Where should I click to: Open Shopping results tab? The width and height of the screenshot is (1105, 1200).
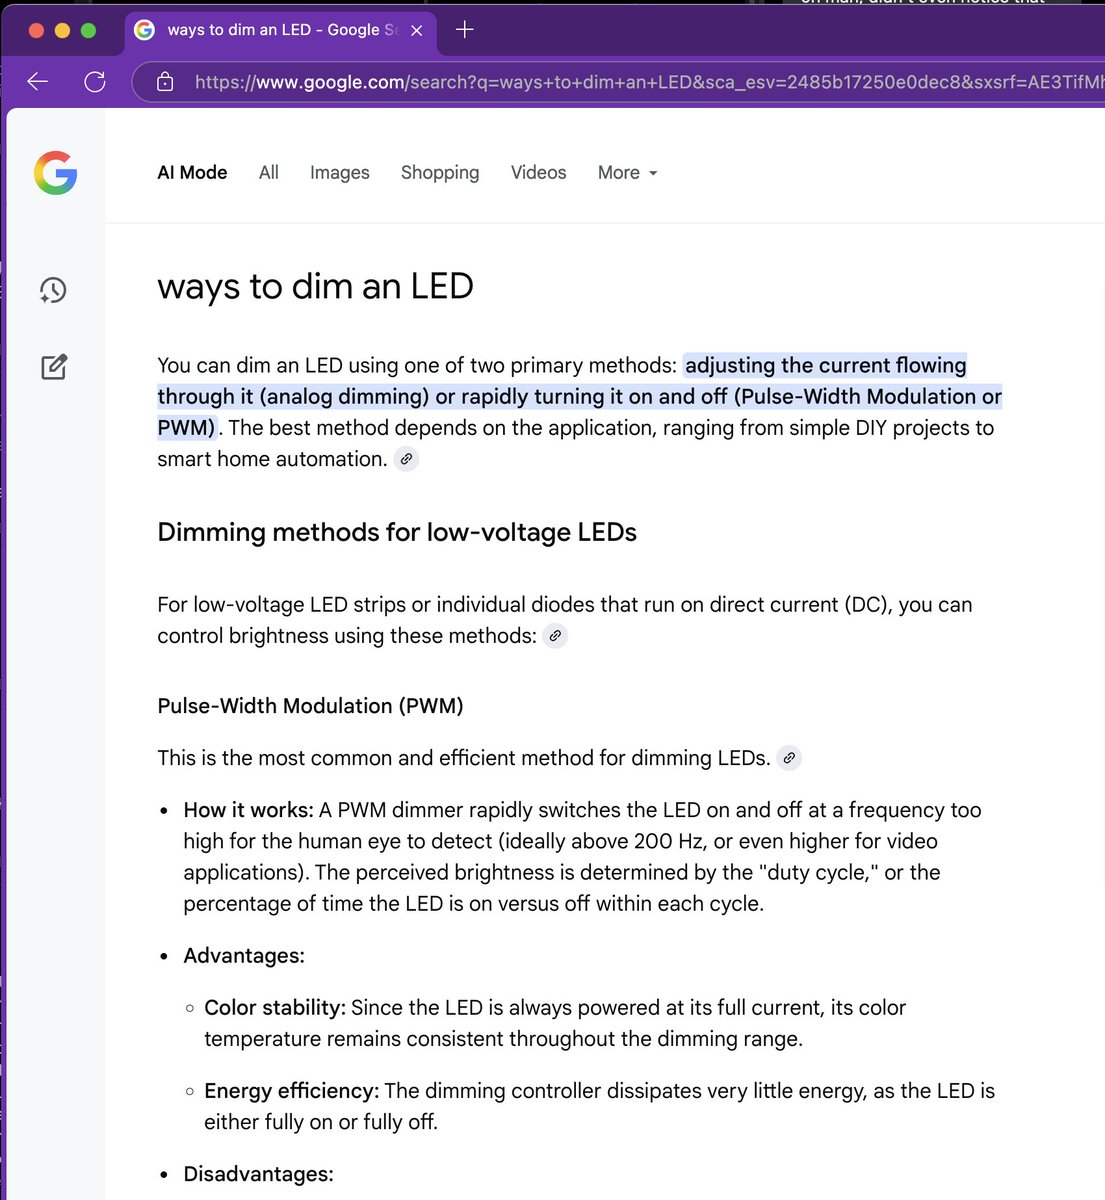440,173
